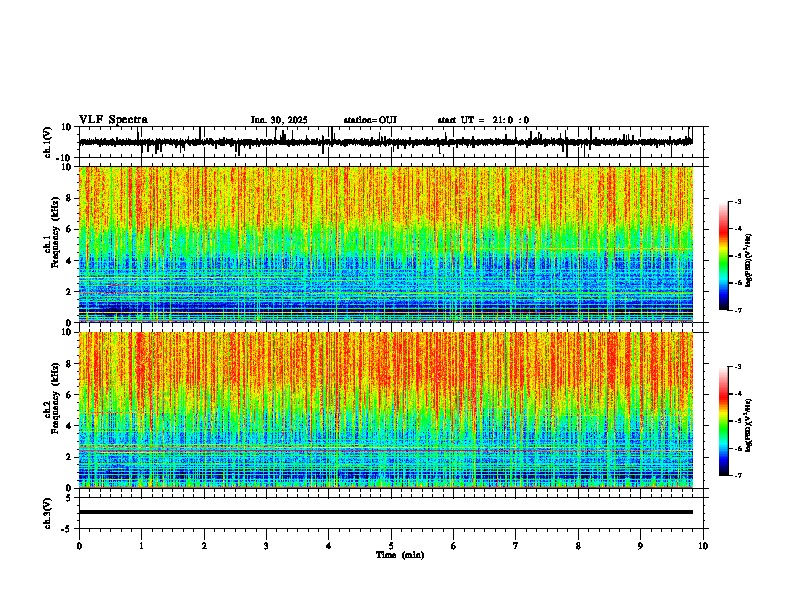Click the "start UT = 21:0 :0" label

483,120
